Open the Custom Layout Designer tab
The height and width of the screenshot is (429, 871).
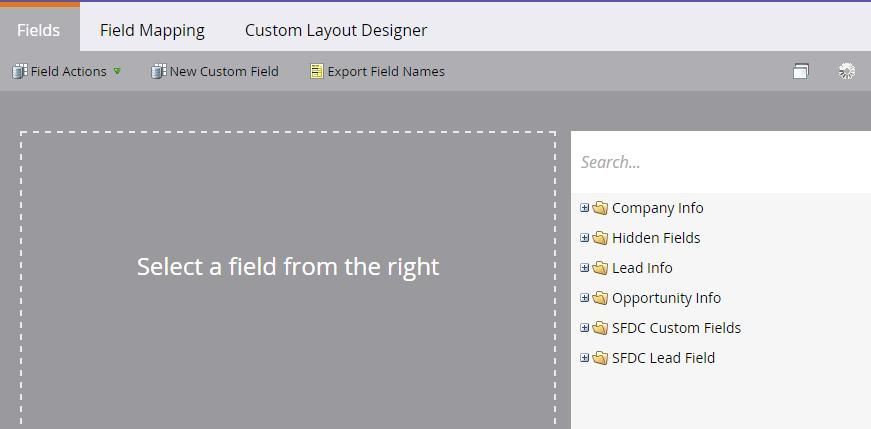pyautogui.click(x=336, y=30)
